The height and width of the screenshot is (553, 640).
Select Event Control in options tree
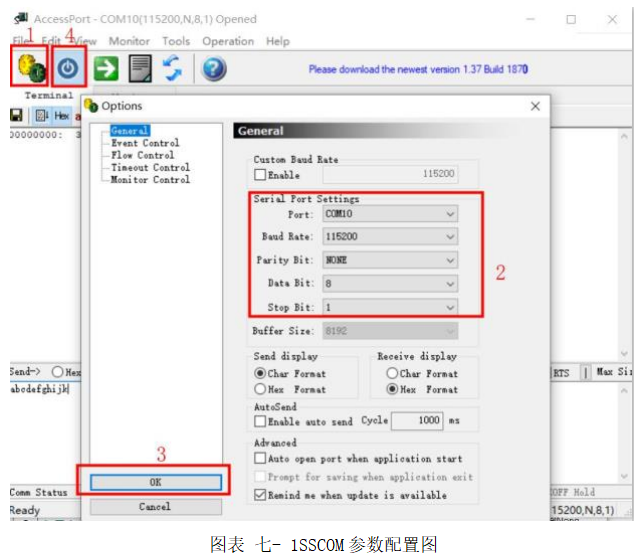tap(145, 143)
